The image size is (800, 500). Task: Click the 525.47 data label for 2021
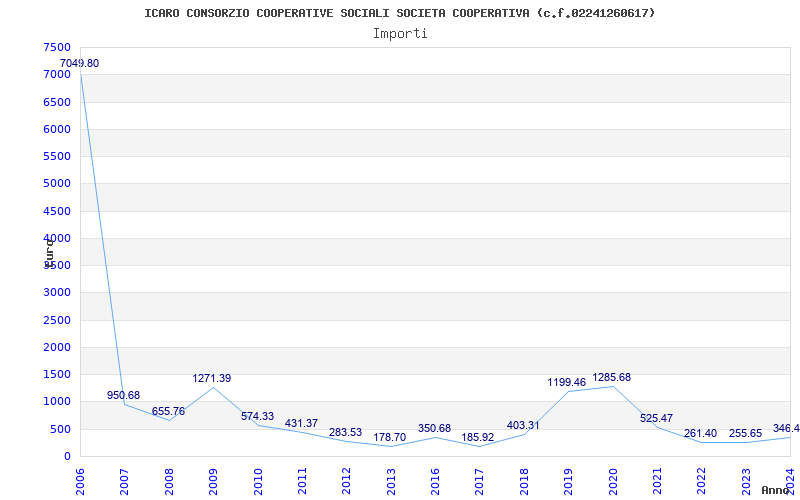(x=657, y=419)
